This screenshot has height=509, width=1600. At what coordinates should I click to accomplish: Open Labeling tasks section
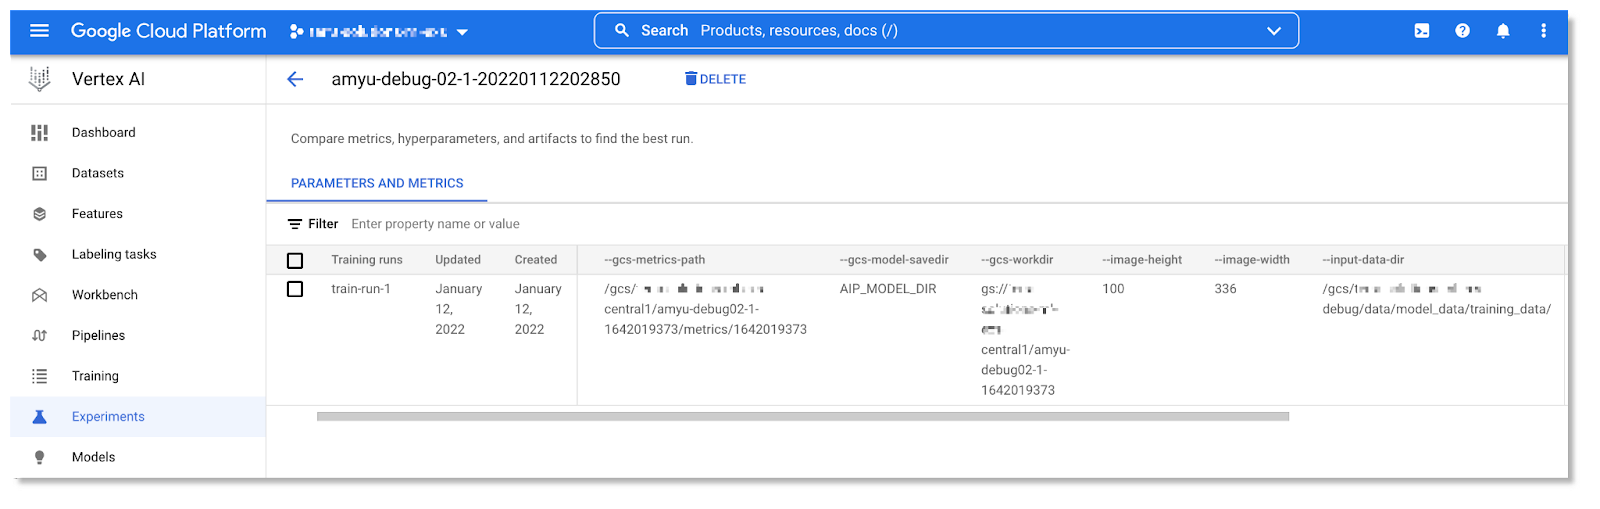tap(114, 255)
